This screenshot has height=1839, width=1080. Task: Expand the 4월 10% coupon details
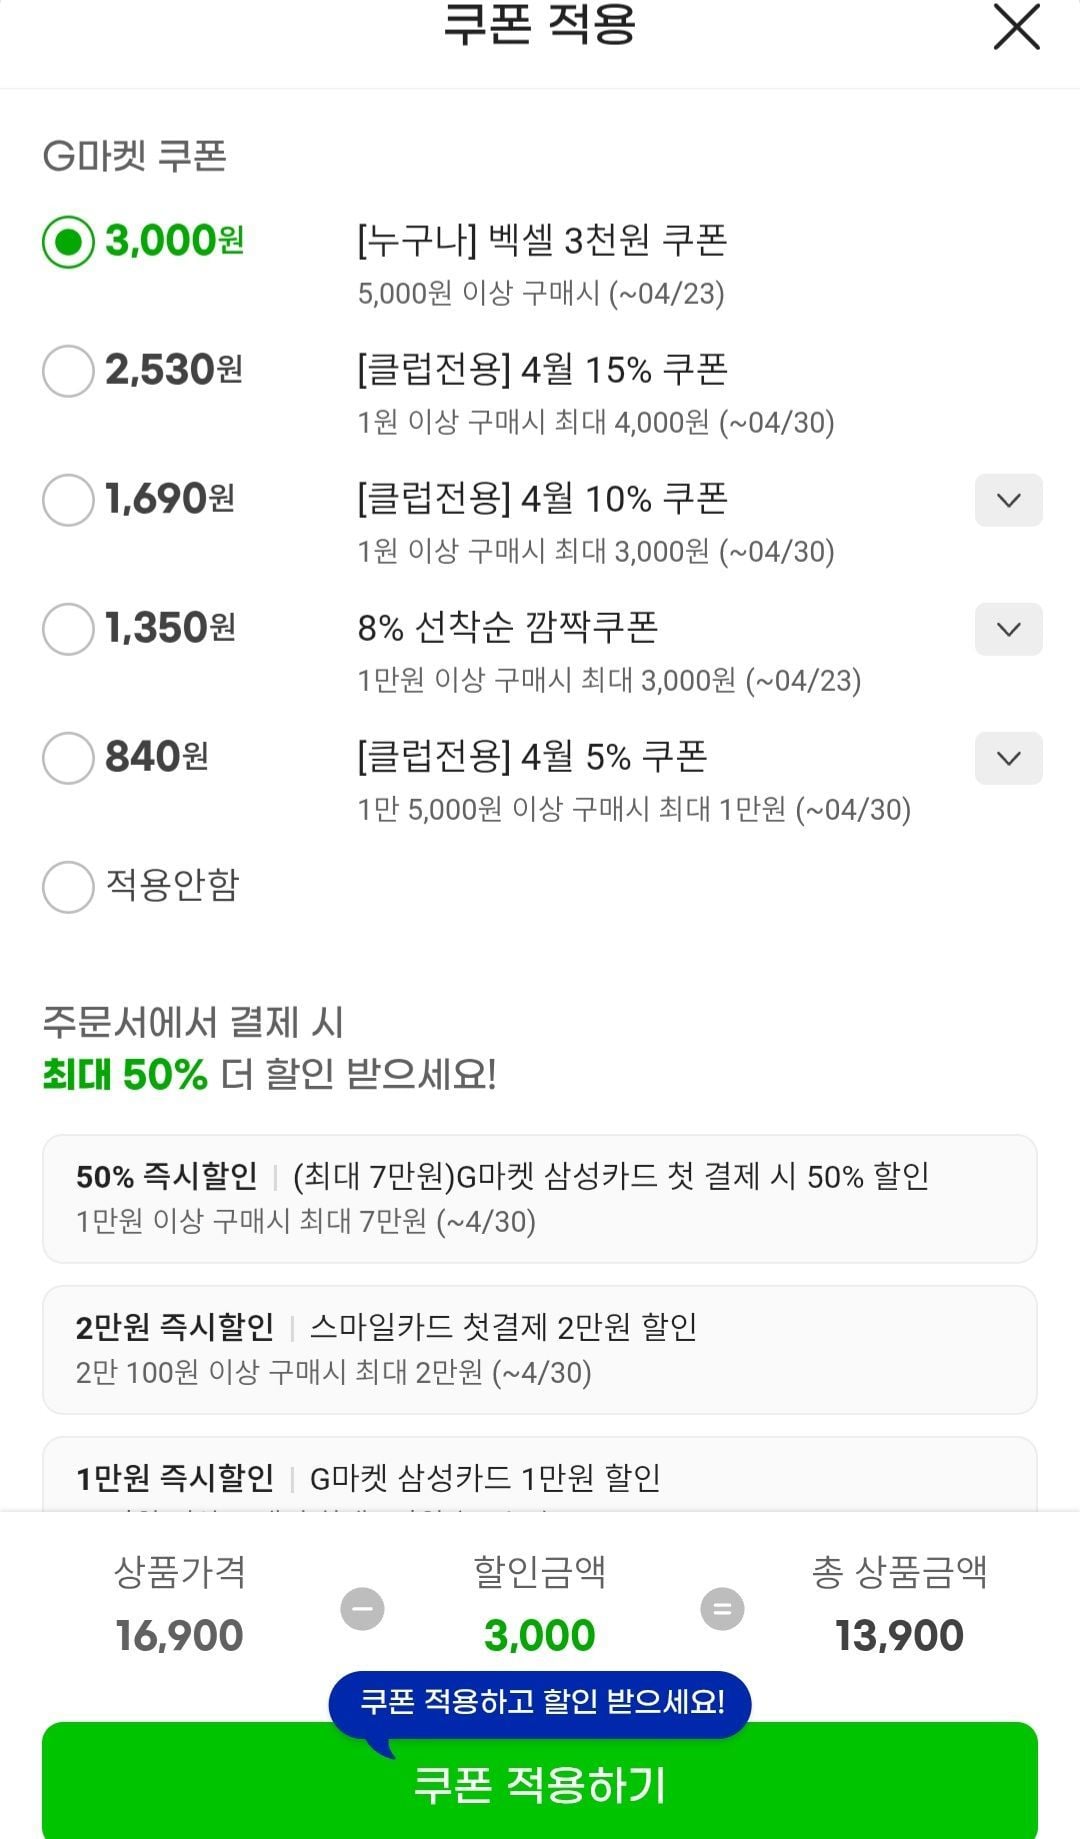pyautogui.click(x=1008, y=500)
